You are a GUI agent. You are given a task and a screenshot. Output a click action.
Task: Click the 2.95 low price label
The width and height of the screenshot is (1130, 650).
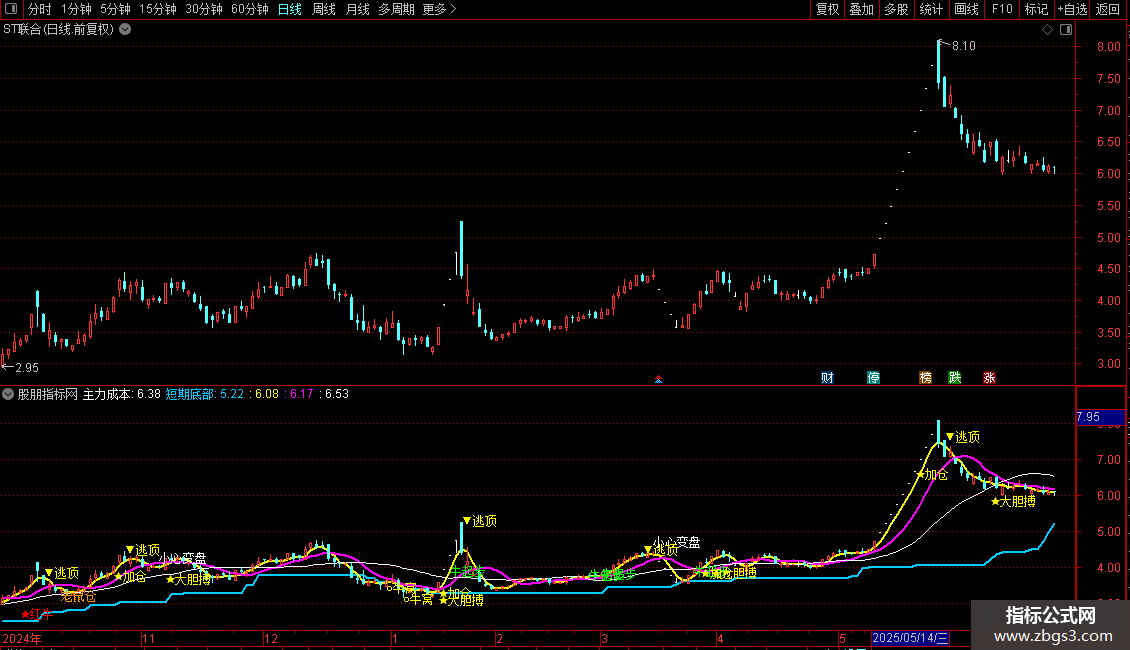pos(27,368)
